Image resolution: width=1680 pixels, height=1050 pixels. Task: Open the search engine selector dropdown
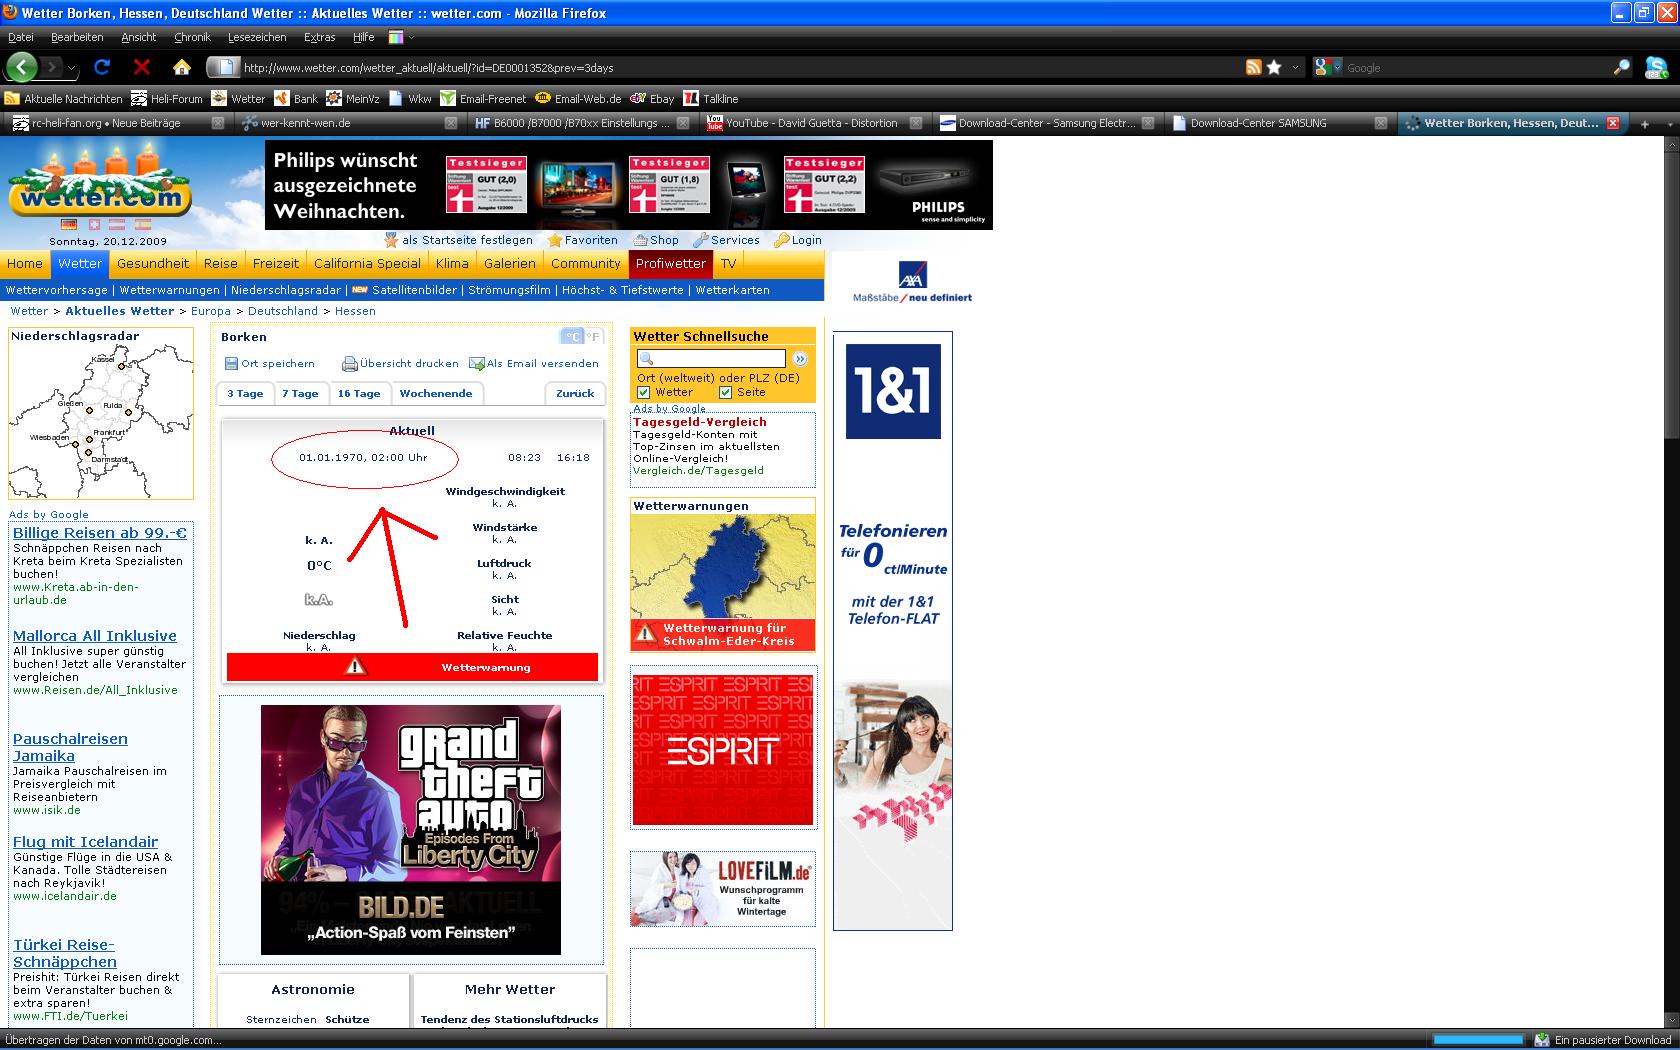click(x=1337, y=67)
